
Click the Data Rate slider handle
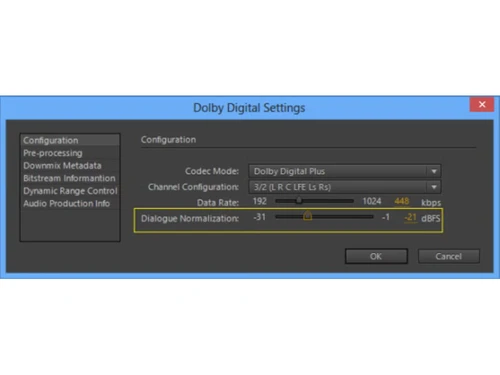299,200
